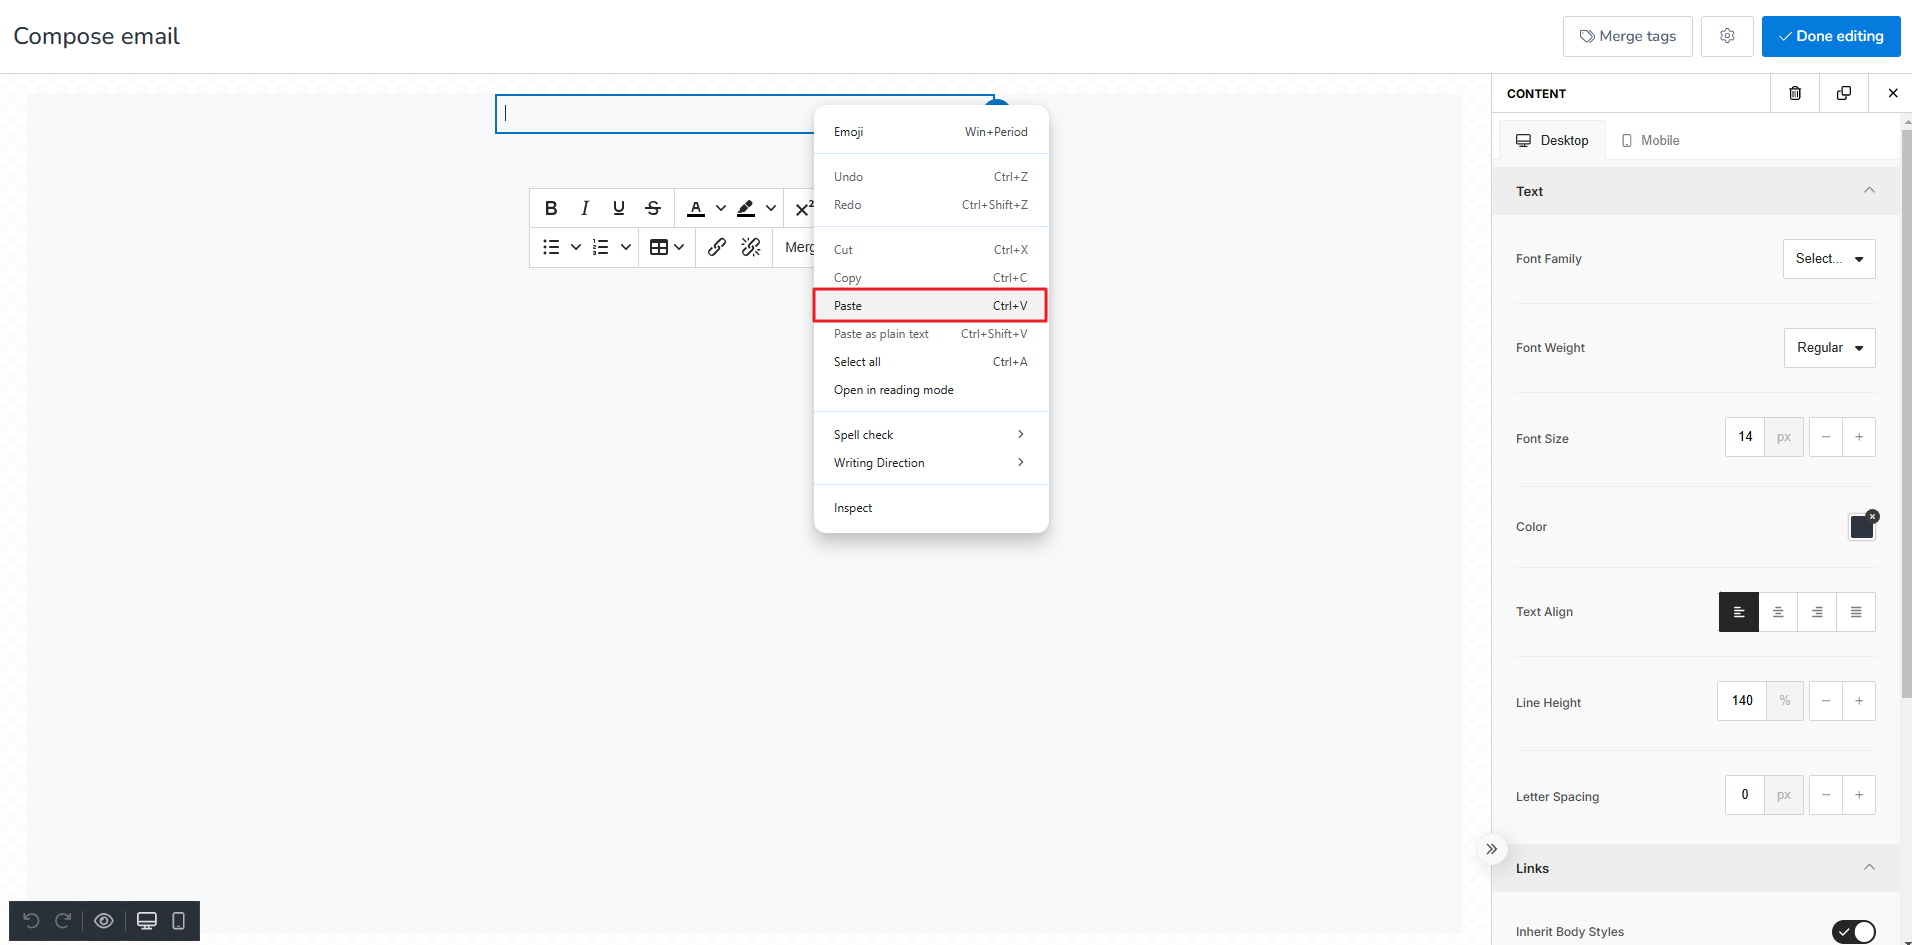Delete the block using the trash icon
This screenshot has height=945, width=1912.
(x=1795, y=93)
